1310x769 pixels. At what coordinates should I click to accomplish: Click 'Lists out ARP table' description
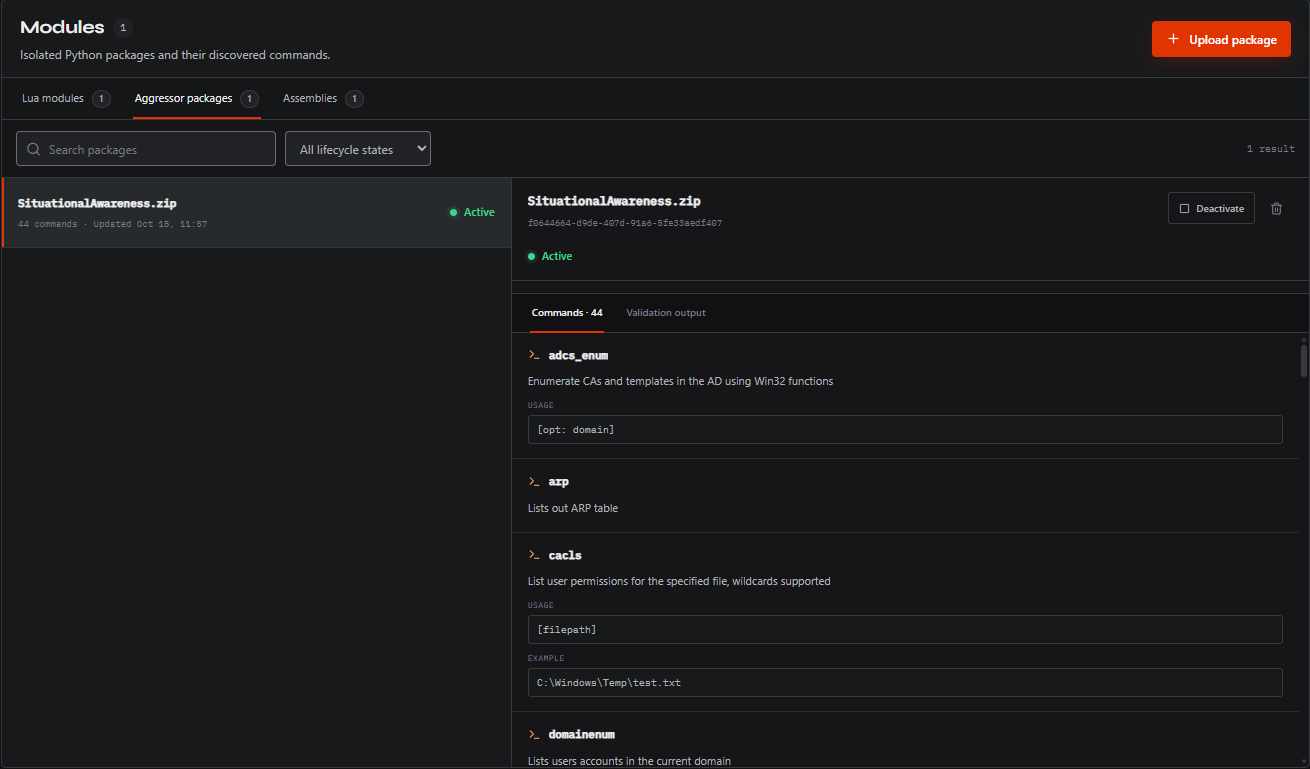tap(573, 508)
